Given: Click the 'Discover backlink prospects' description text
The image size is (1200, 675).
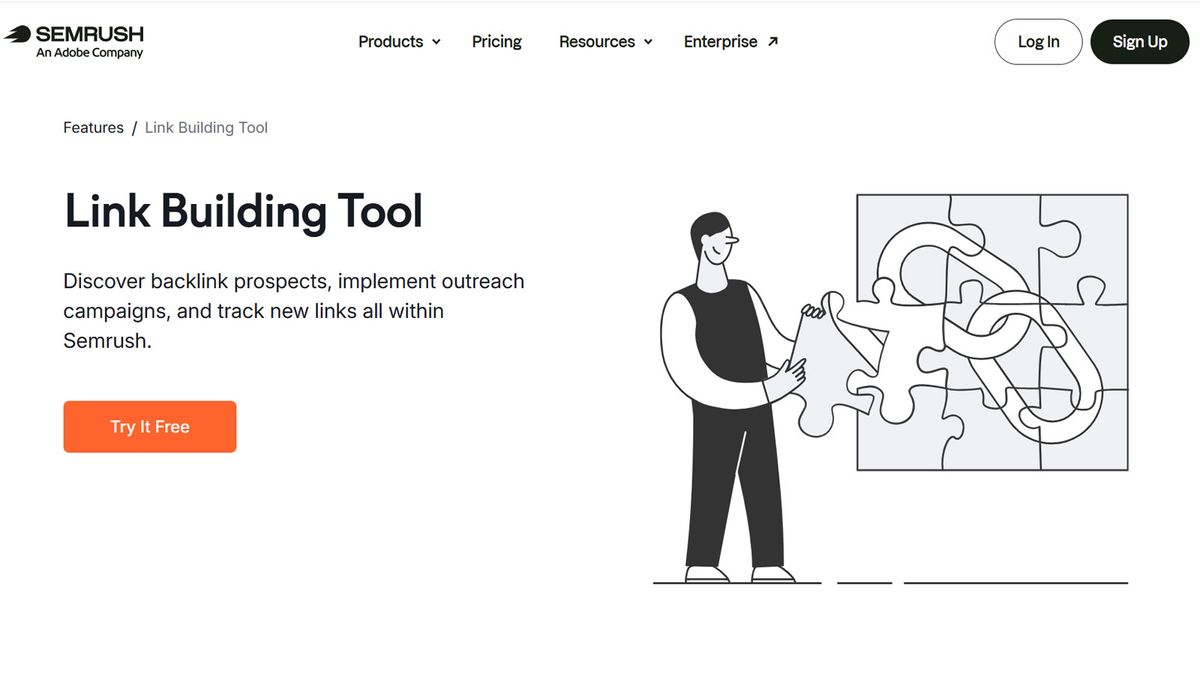Looking at the screenshot, I should pyautogui.click(x=294, y=311).
